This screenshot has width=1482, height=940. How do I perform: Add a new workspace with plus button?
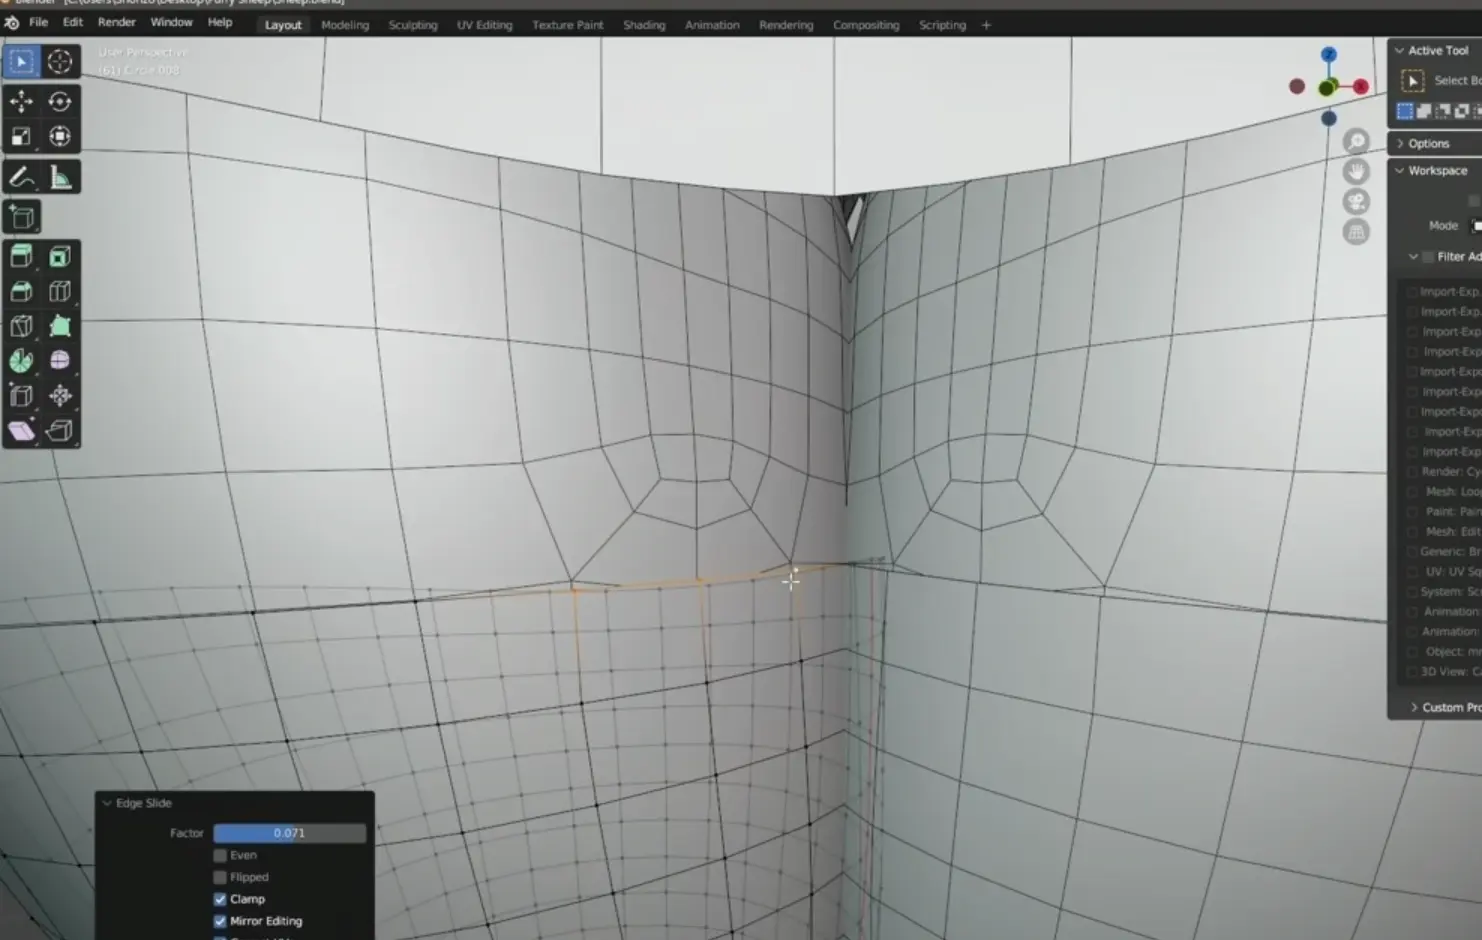[986, 25]
